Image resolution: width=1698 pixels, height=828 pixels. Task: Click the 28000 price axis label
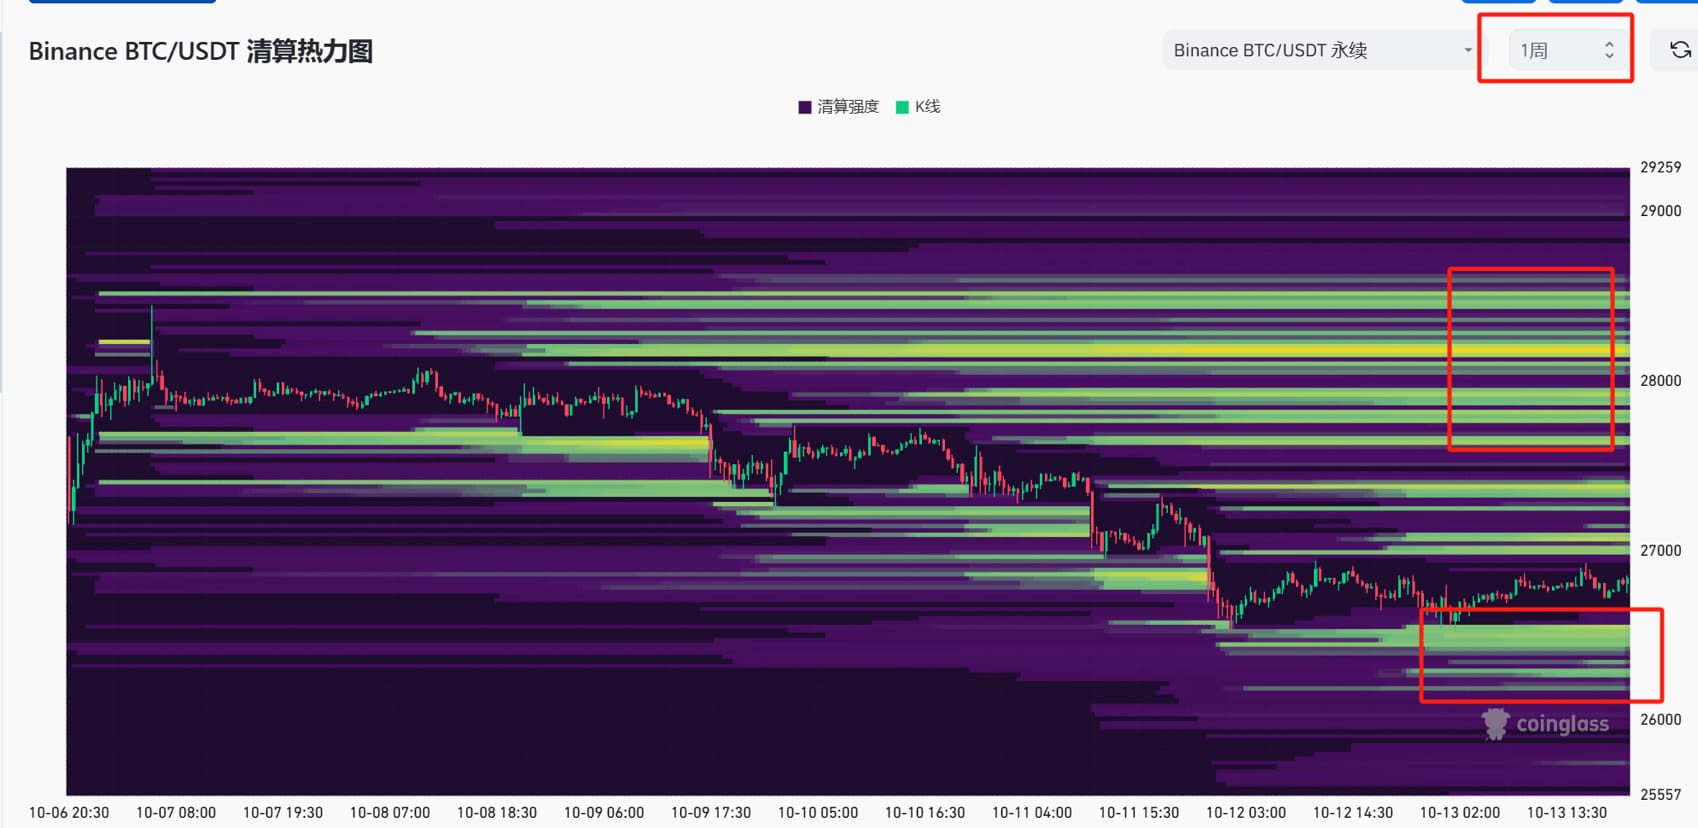coord(1660,381)
